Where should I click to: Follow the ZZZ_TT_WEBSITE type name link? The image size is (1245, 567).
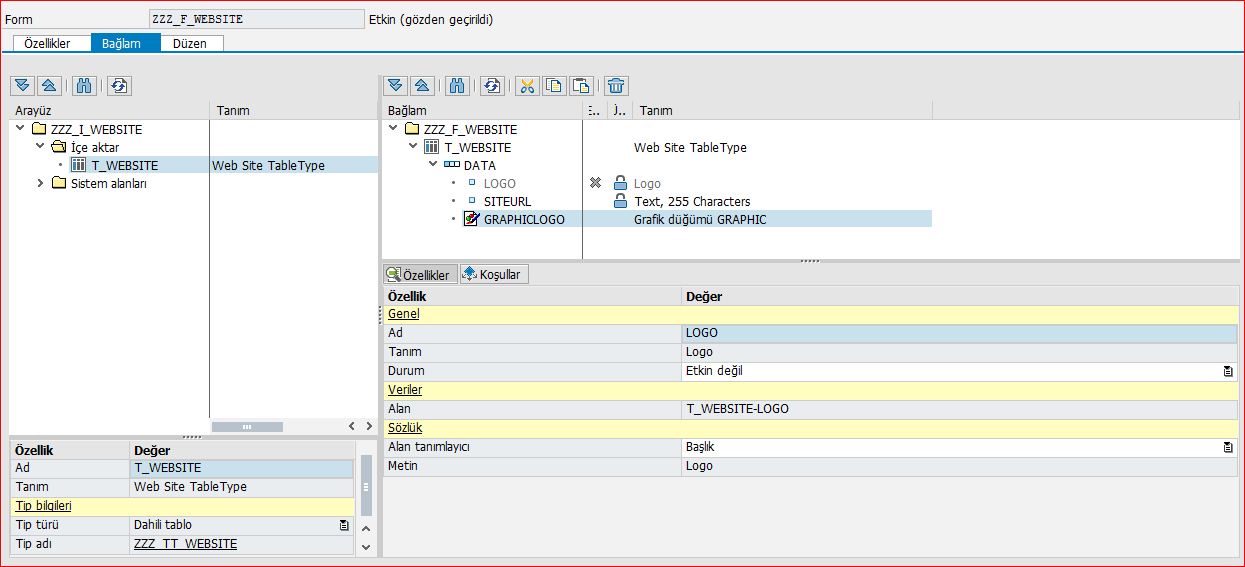185,544
